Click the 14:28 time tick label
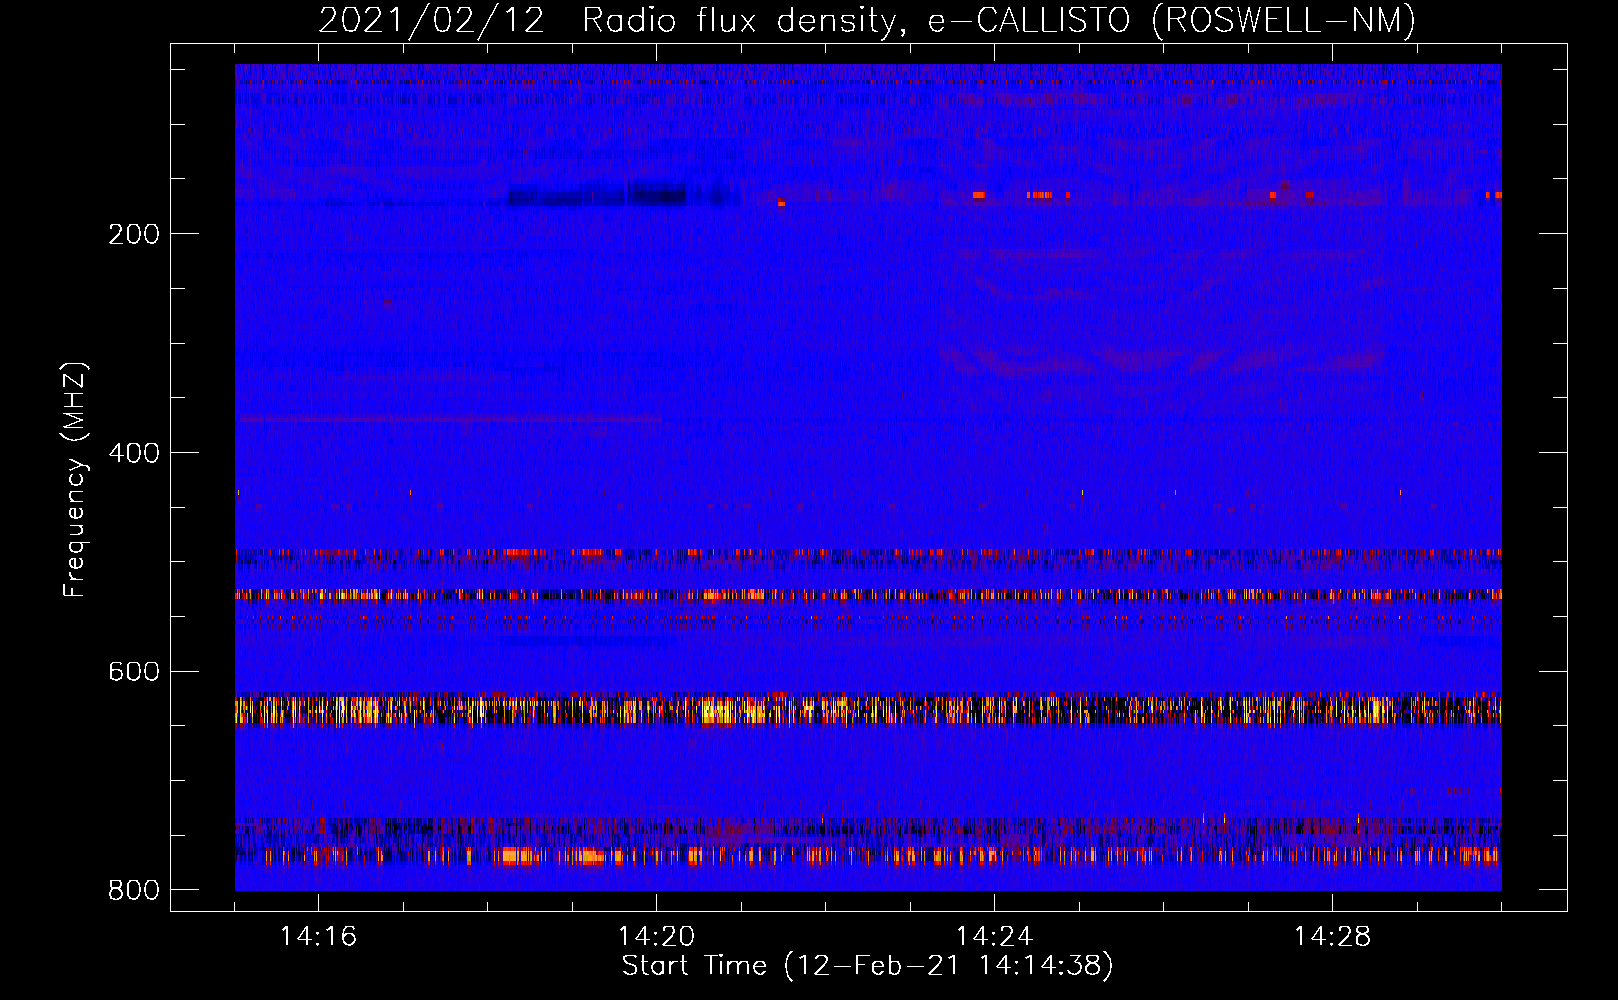The image size is (1618, 1000). [x=1332, y=937]
